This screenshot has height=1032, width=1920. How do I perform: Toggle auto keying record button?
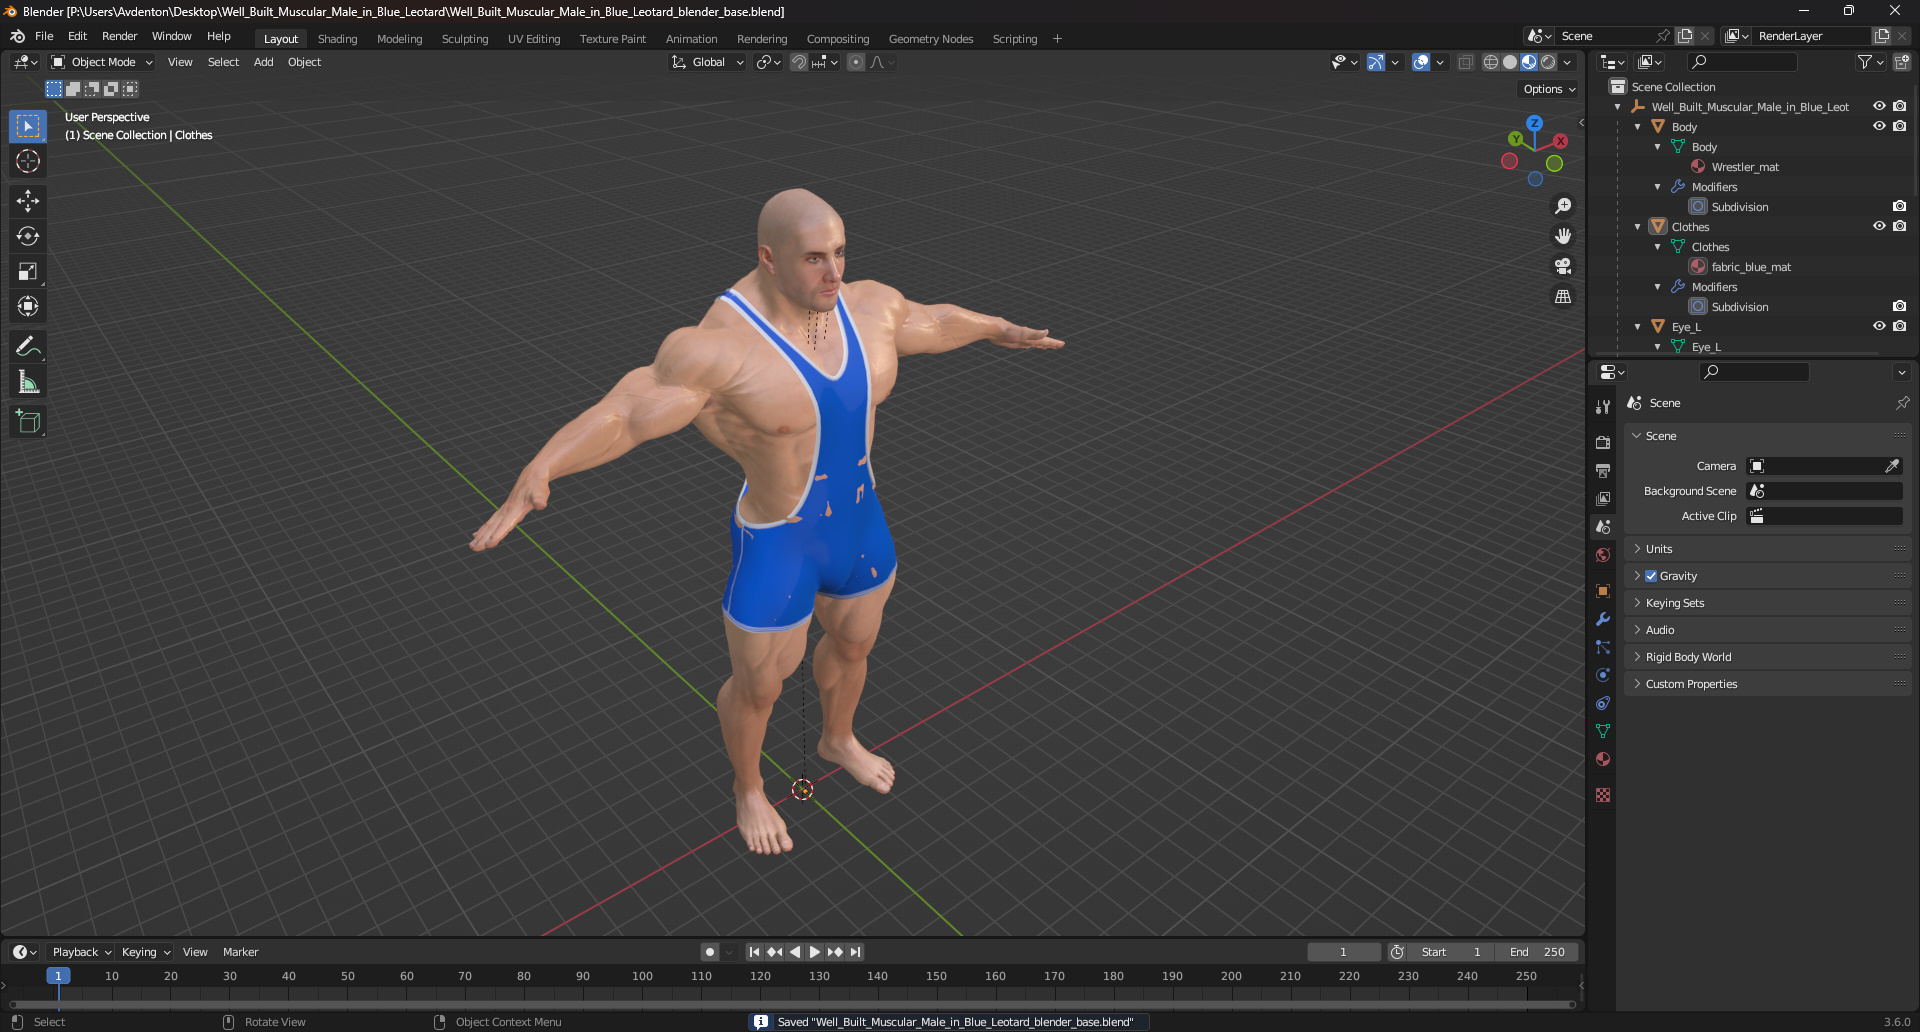(710, 952)
